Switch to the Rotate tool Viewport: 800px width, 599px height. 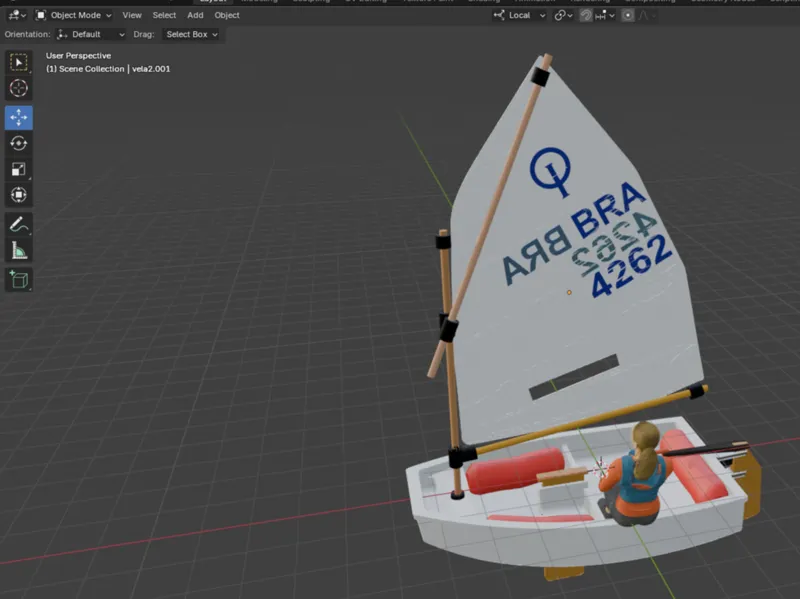click(x=19, y=143)
